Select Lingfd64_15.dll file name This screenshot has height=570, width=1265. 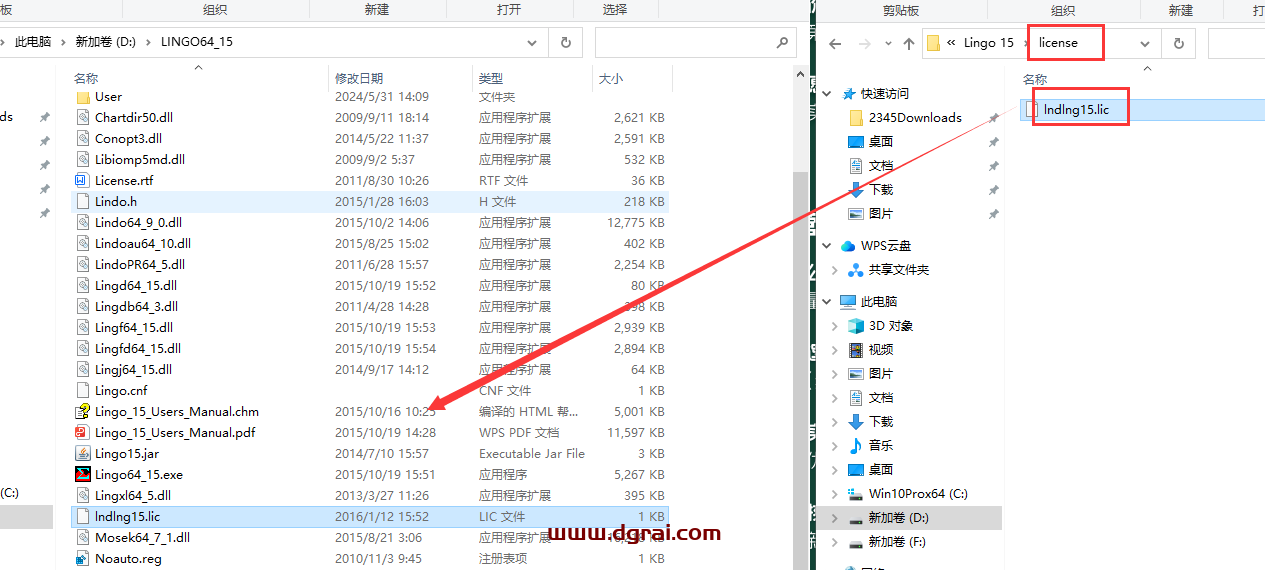(138, 348)
